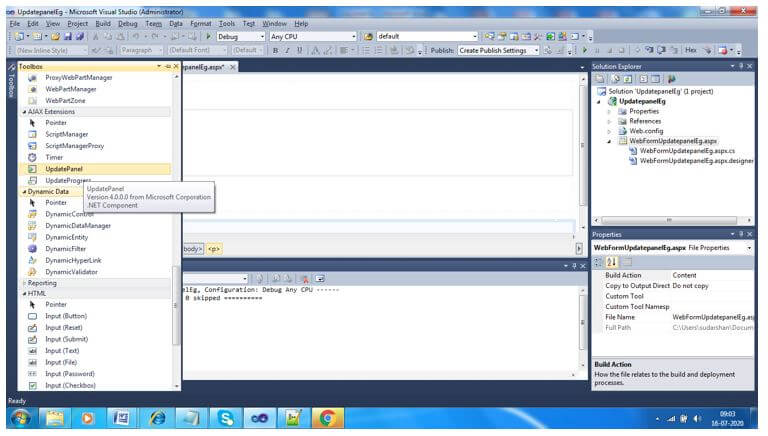This screenshot has height=436, width=768.
Task: Select the Input (Password) HTML control
Action: [70, 374]
